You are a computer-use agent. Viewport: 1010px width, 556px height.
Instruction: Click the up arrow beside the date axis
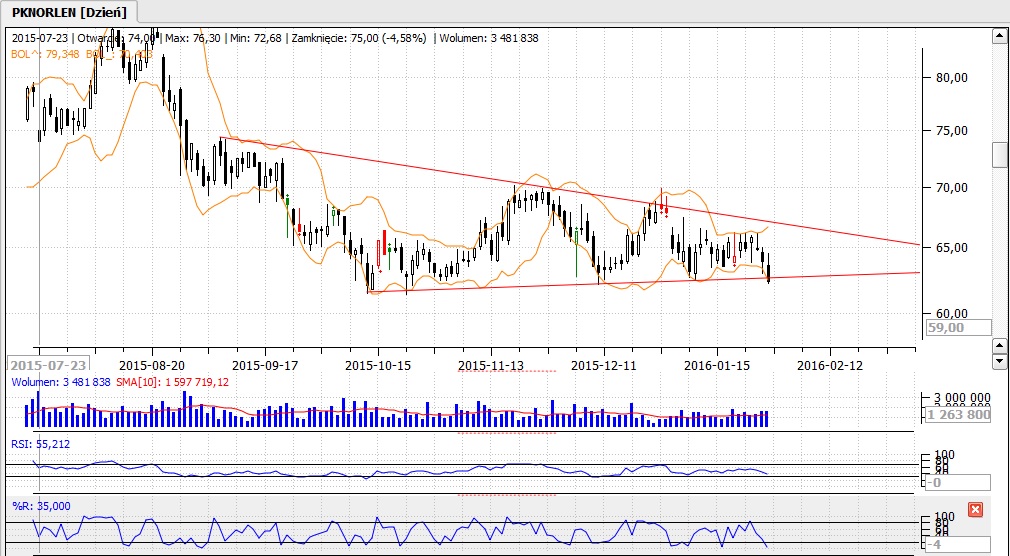tap(998, 344)
